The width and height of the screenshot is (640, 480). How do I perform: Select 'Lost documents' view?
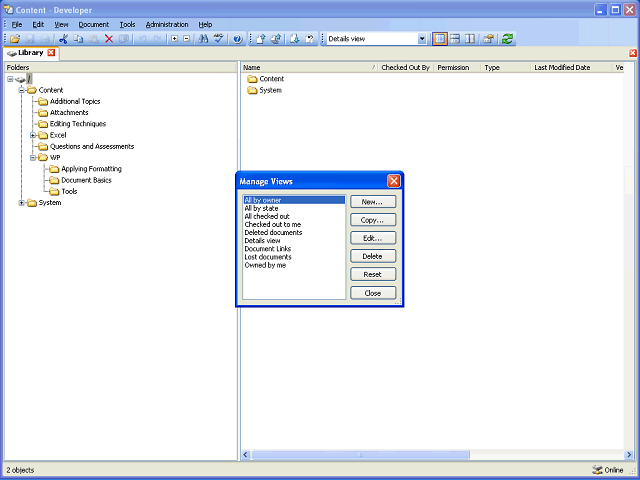268,257
